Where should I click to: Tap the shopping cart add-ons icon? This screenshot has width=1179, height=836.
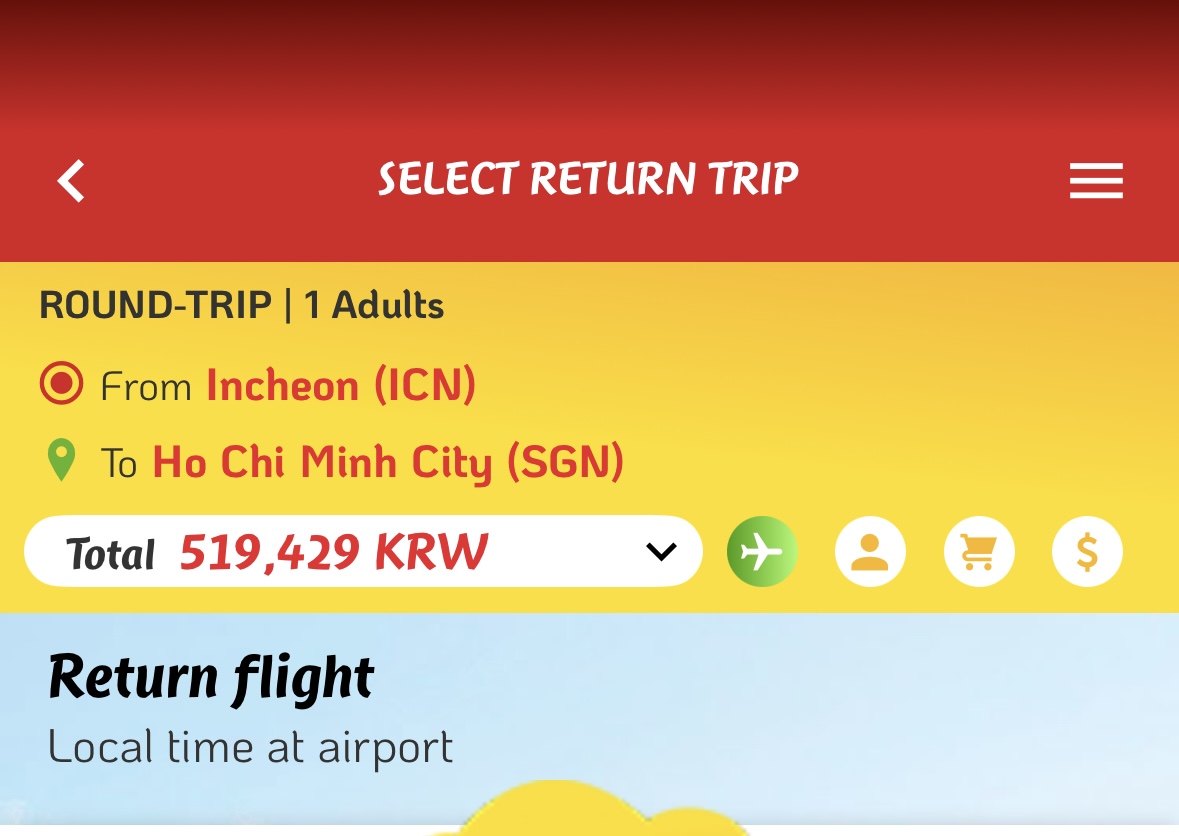click(979, 551)
